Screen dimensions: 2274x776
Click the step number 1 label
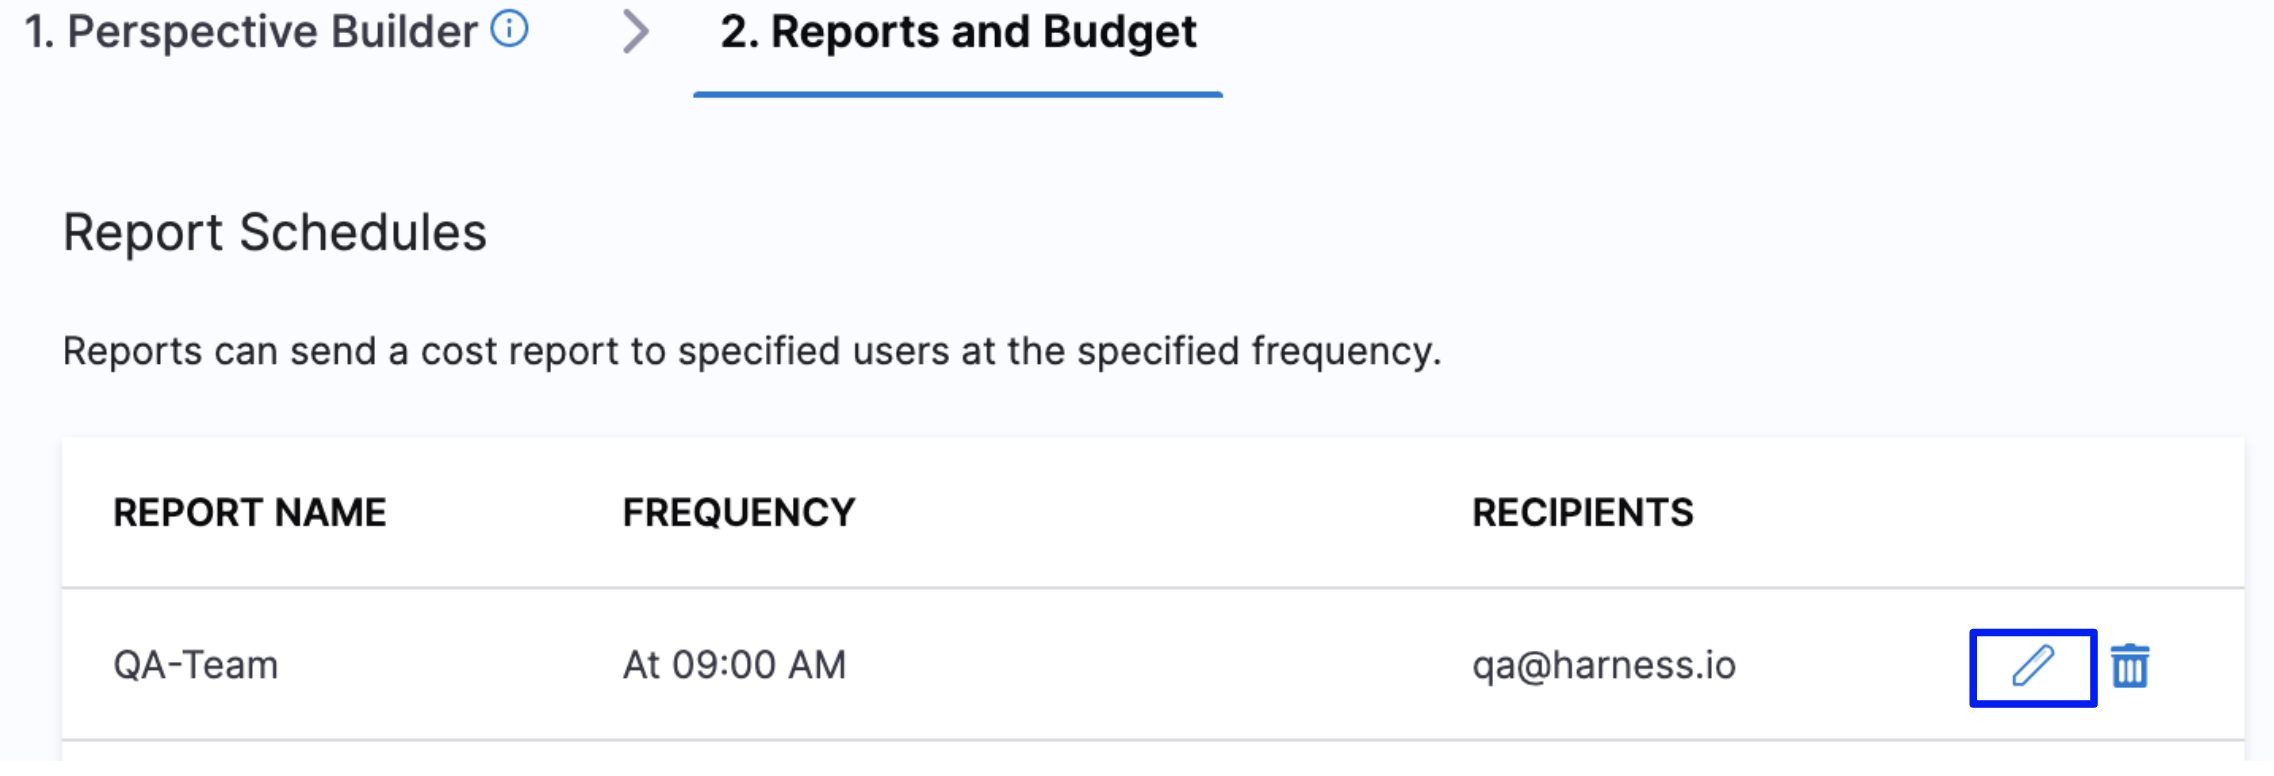click(39, 32)
